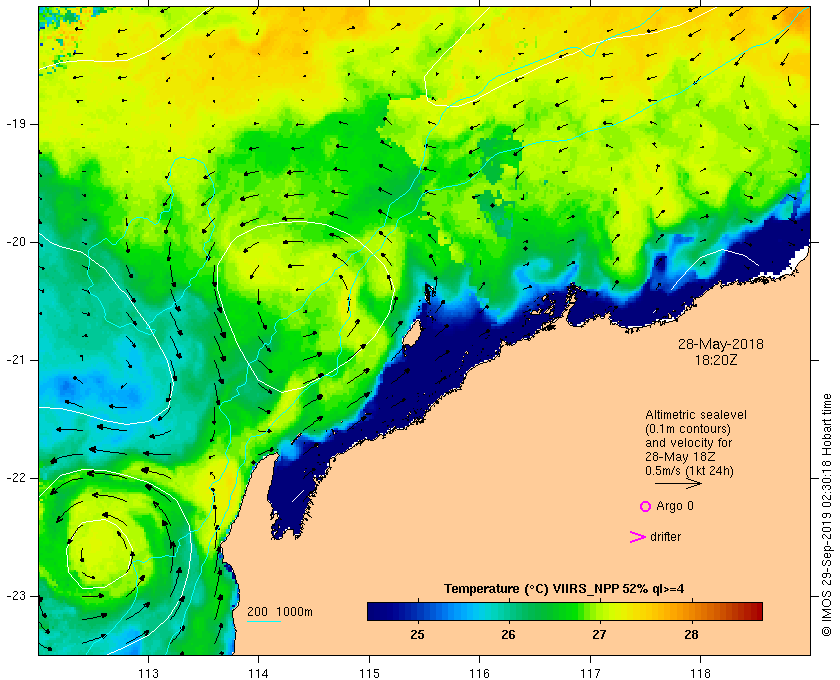The height and width of the screenshot is (680, 840).
Task: Click the latitude axis label -19
Action: coord(15,124)
